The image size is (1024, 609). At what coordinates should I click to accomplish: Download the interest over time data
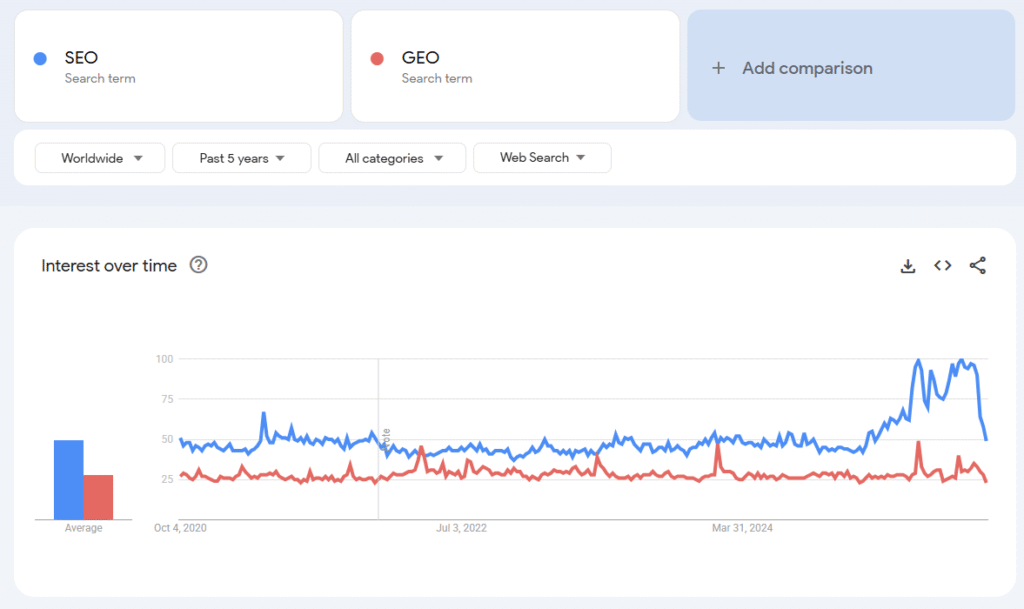pos(908,266)
